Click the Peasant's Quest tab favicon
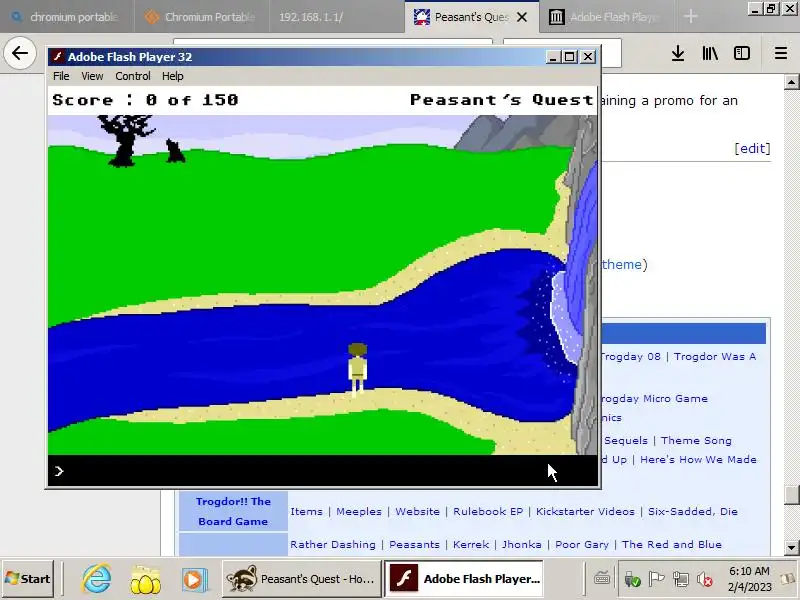800x600 pixels. 421,17
